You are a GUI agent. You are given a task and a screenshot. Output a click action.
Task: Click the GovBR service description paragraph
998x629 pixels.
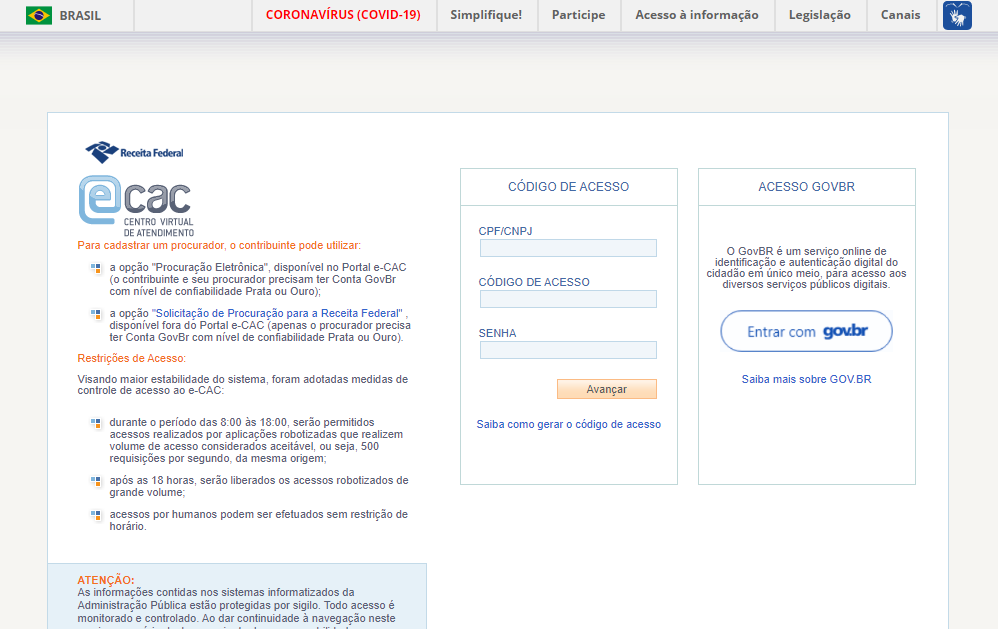pyautogui.click(x=806, y=267)
